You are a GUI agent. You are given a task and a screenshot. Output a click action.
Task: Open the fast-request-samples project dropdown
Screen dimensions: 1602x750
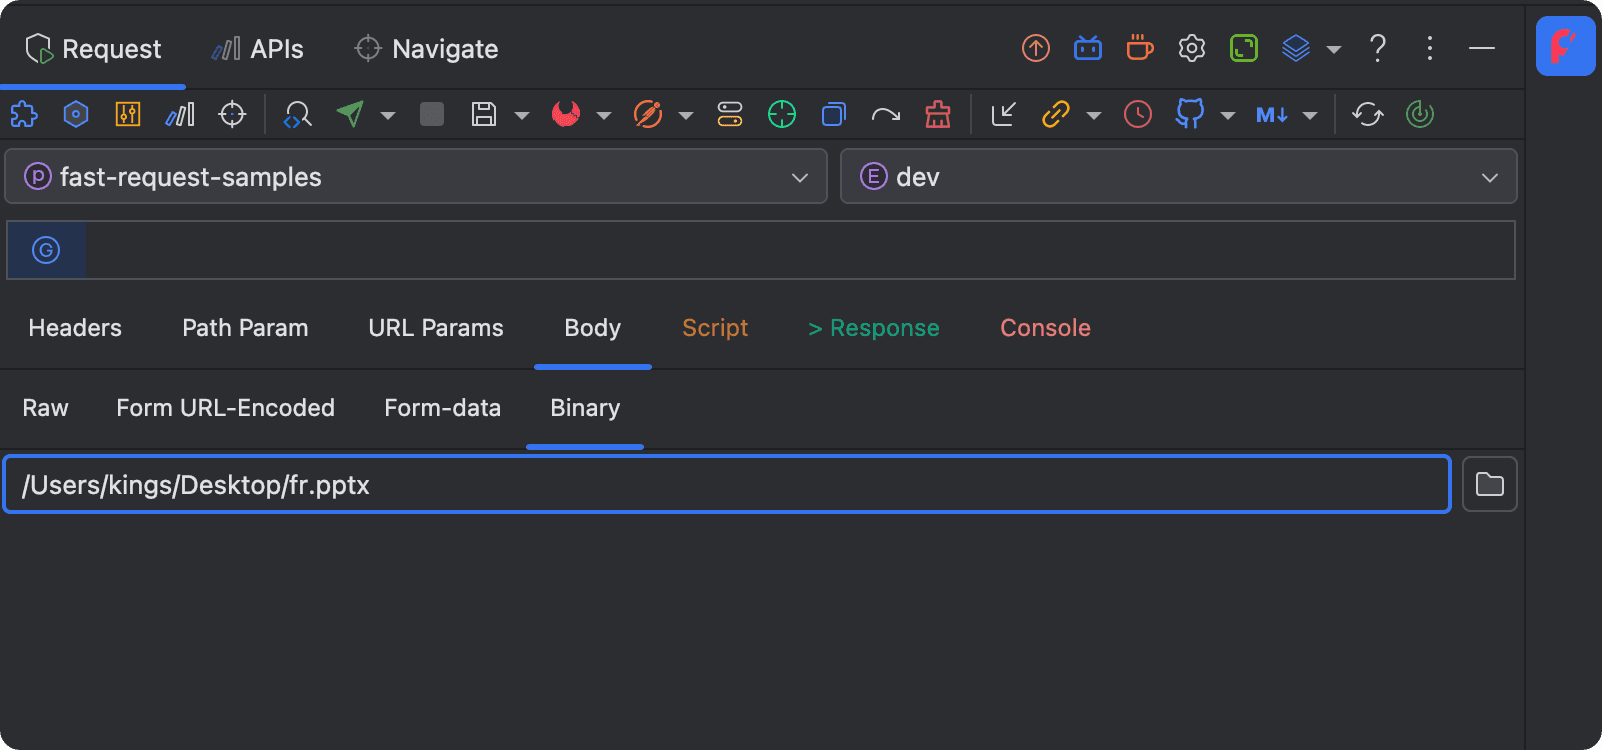click(416, 177)
